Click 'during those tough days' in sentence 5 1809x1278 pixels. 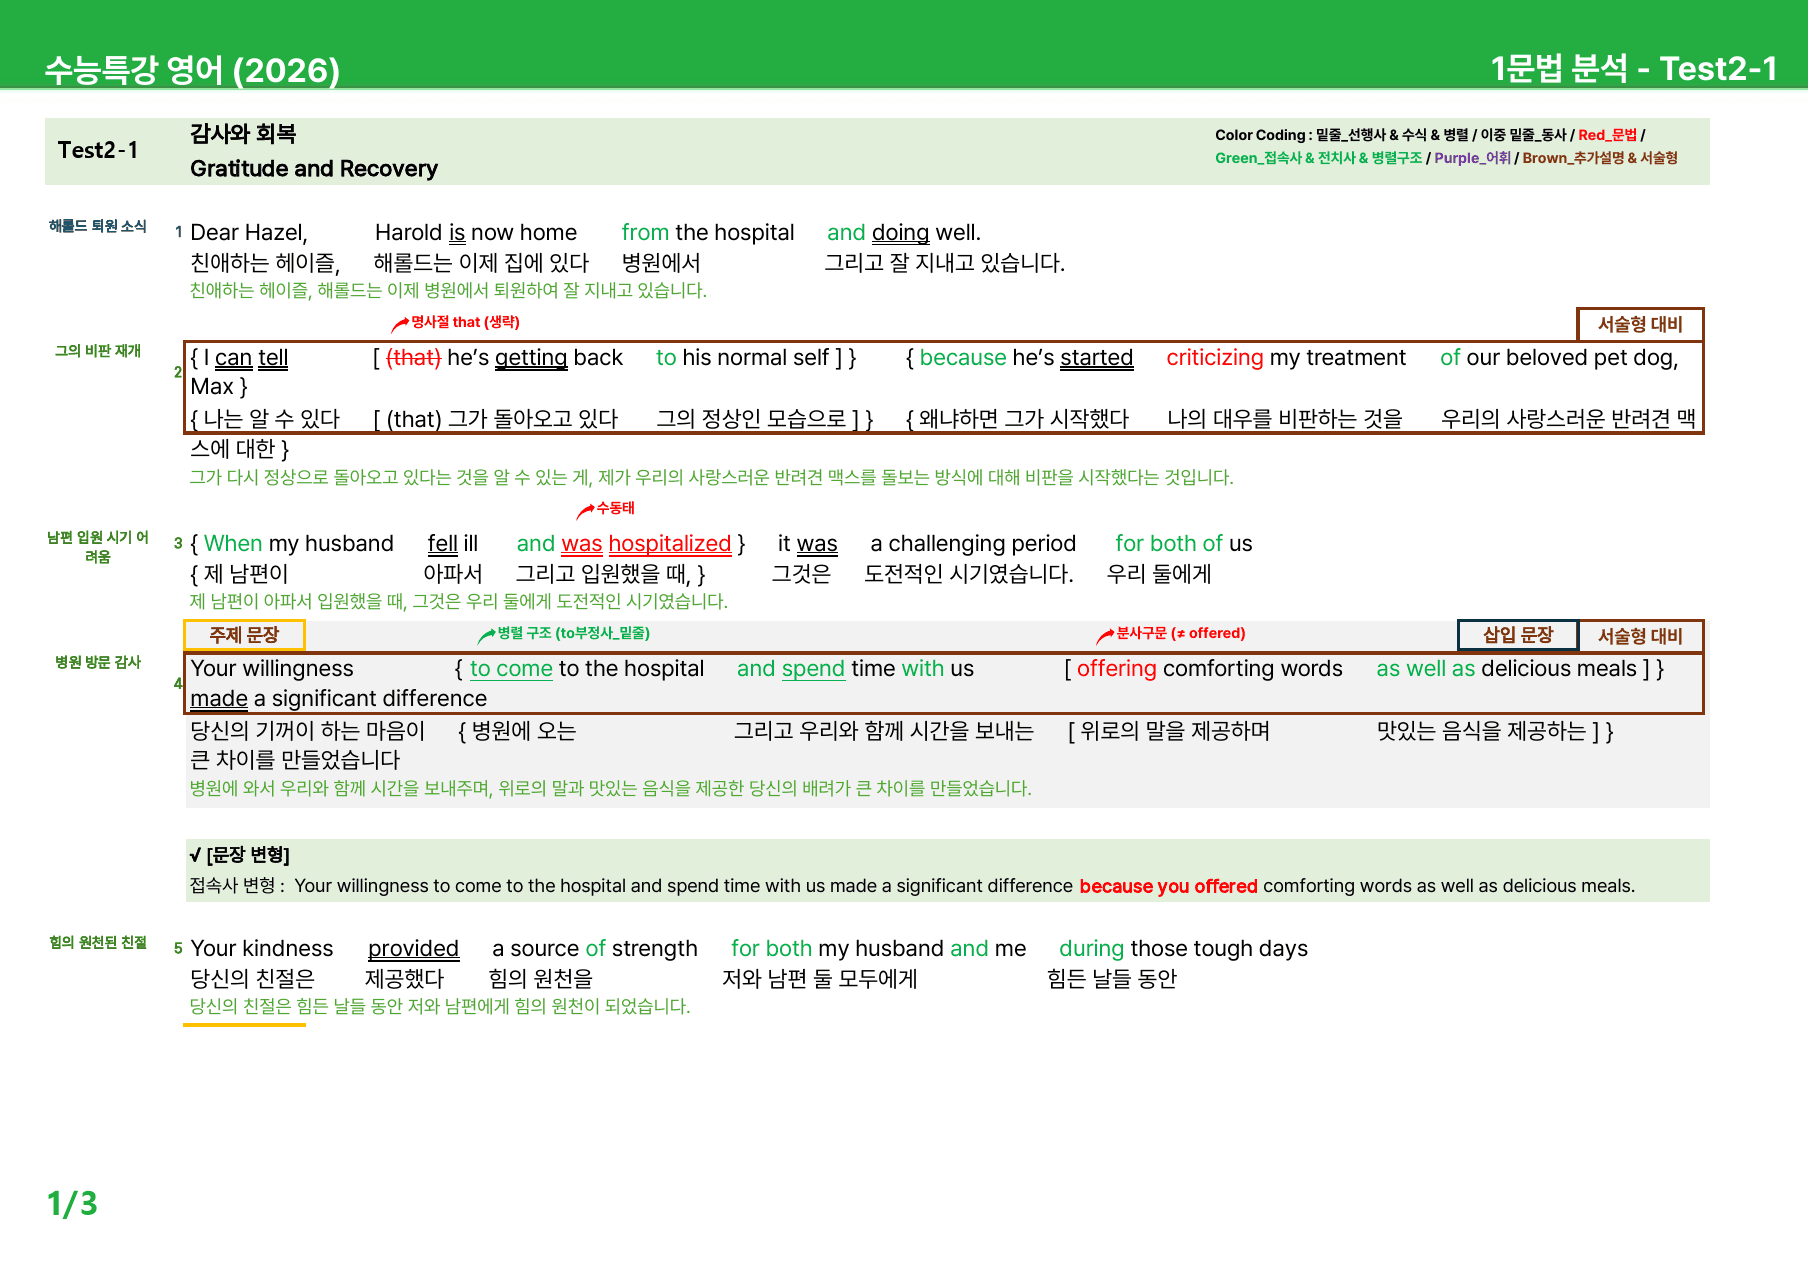pyautogui.click(x=1183, y=948)
